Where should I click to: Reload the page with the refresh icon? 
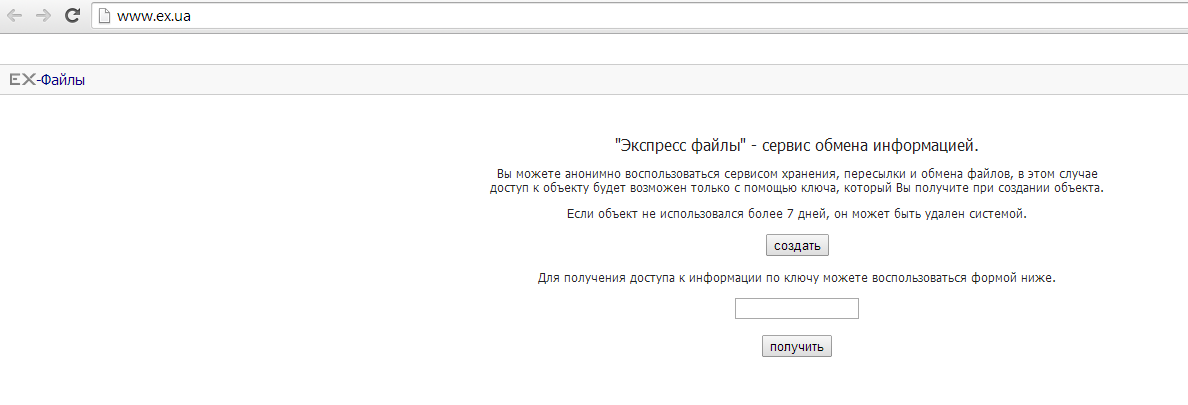[x=72, y=15]
